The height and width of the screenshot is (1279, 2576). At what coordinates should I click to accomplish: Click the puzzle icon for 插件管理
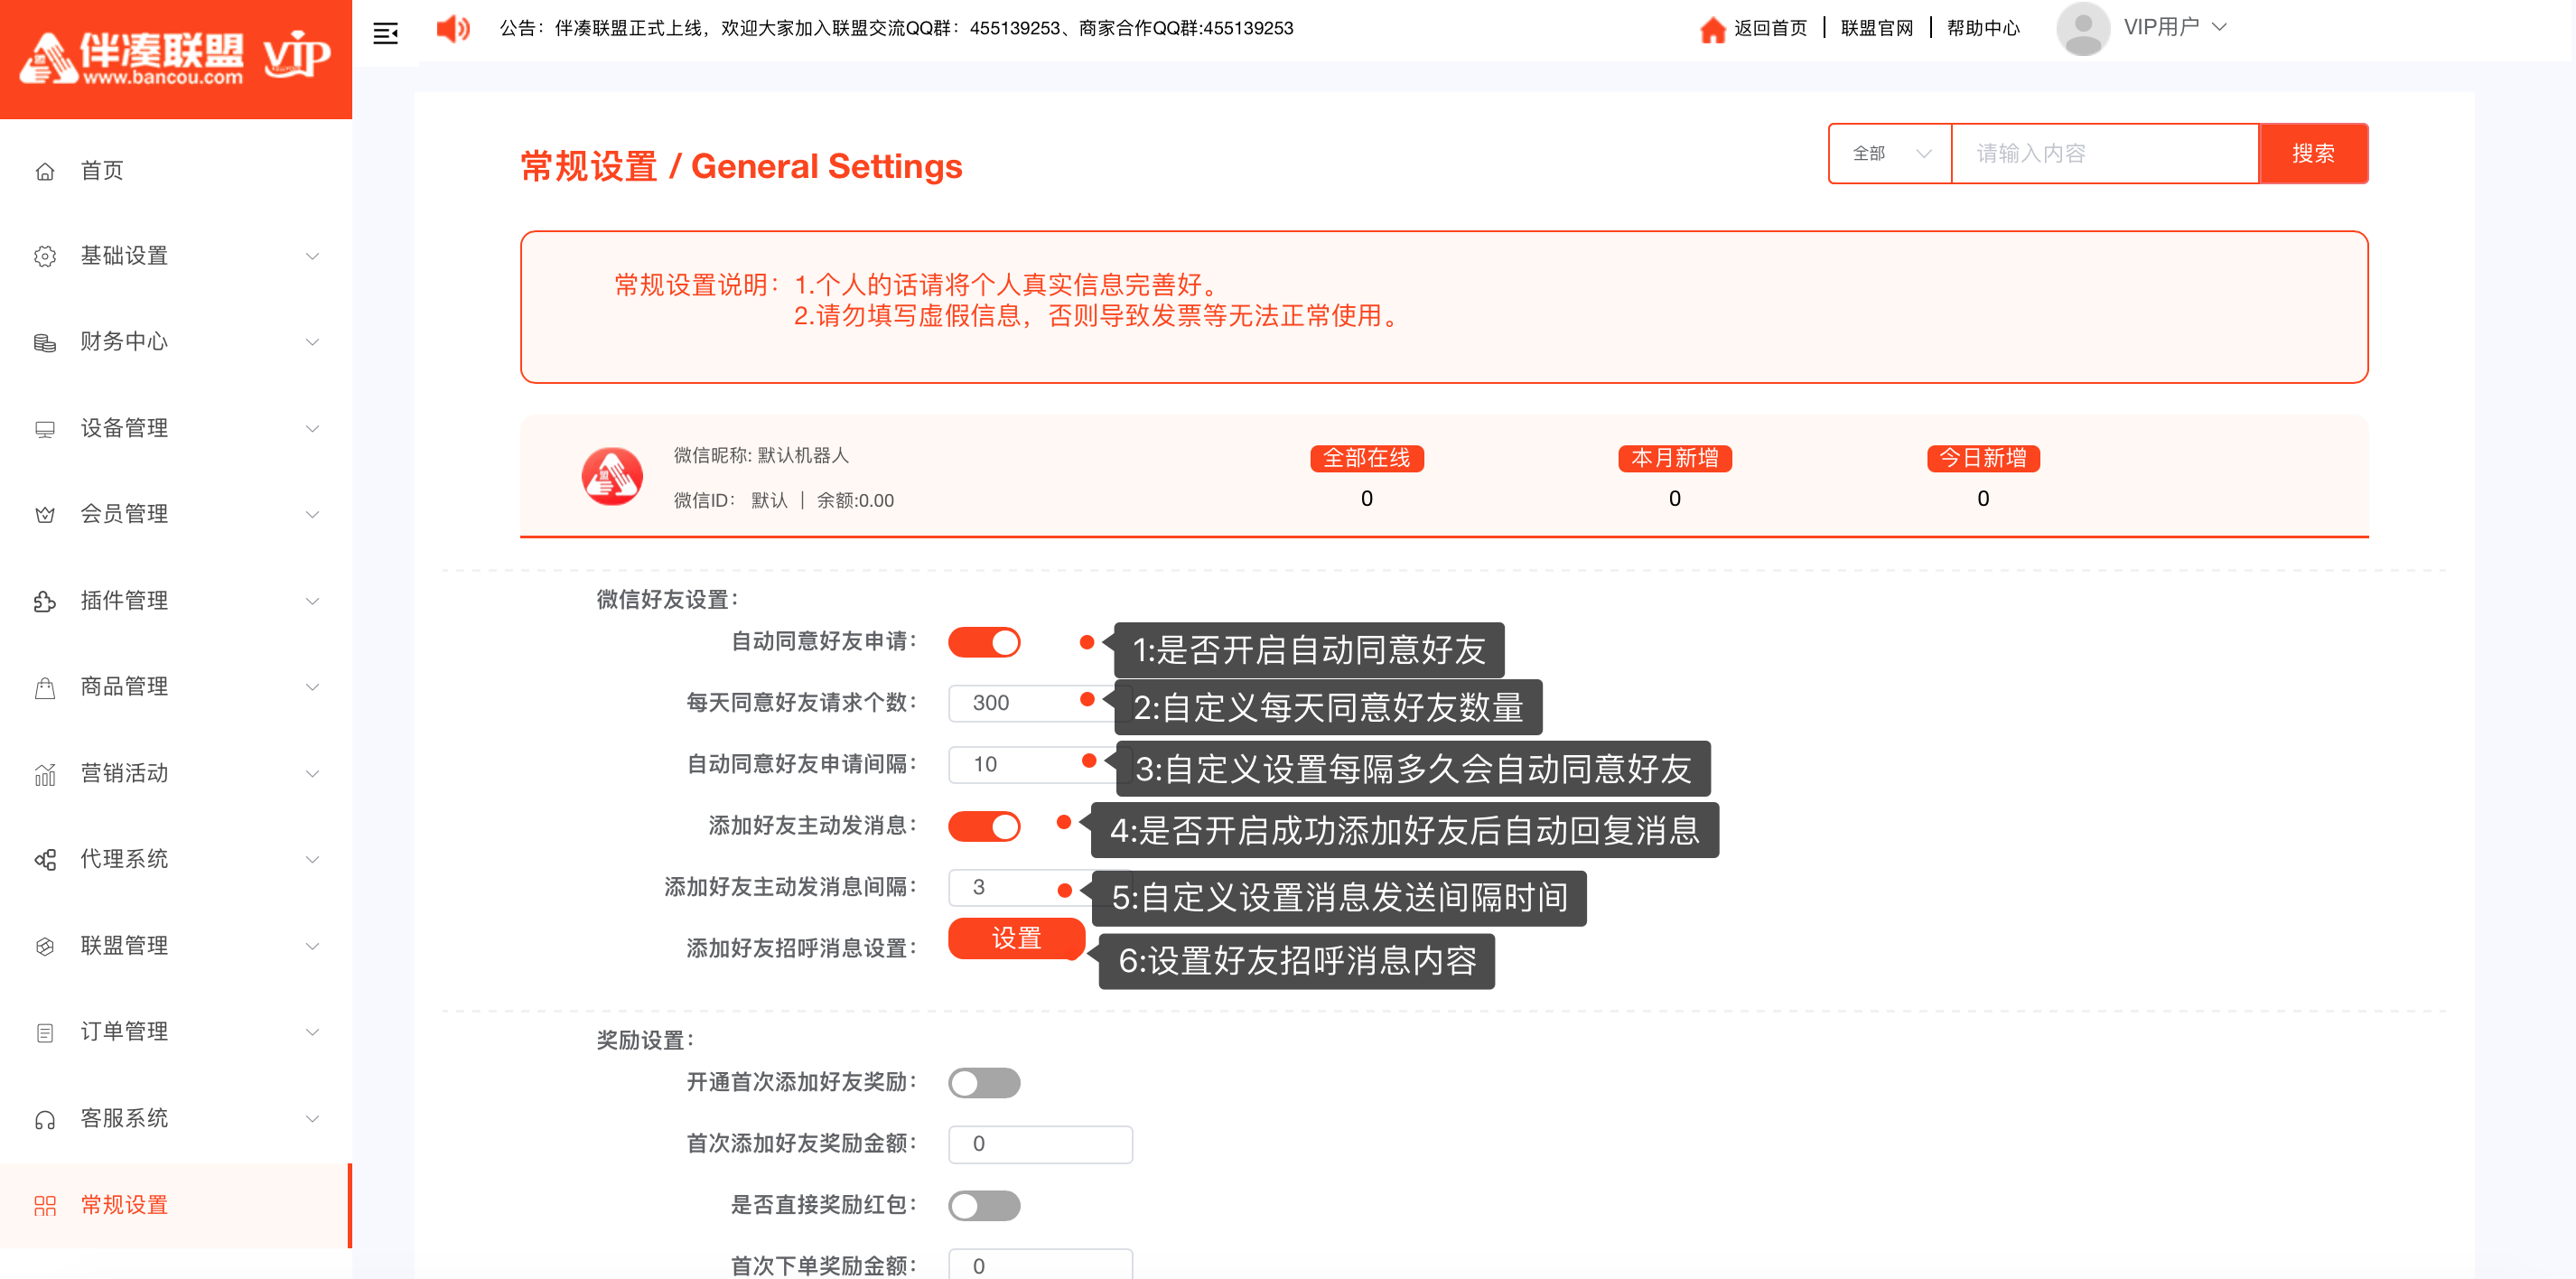tap(45, 601)
